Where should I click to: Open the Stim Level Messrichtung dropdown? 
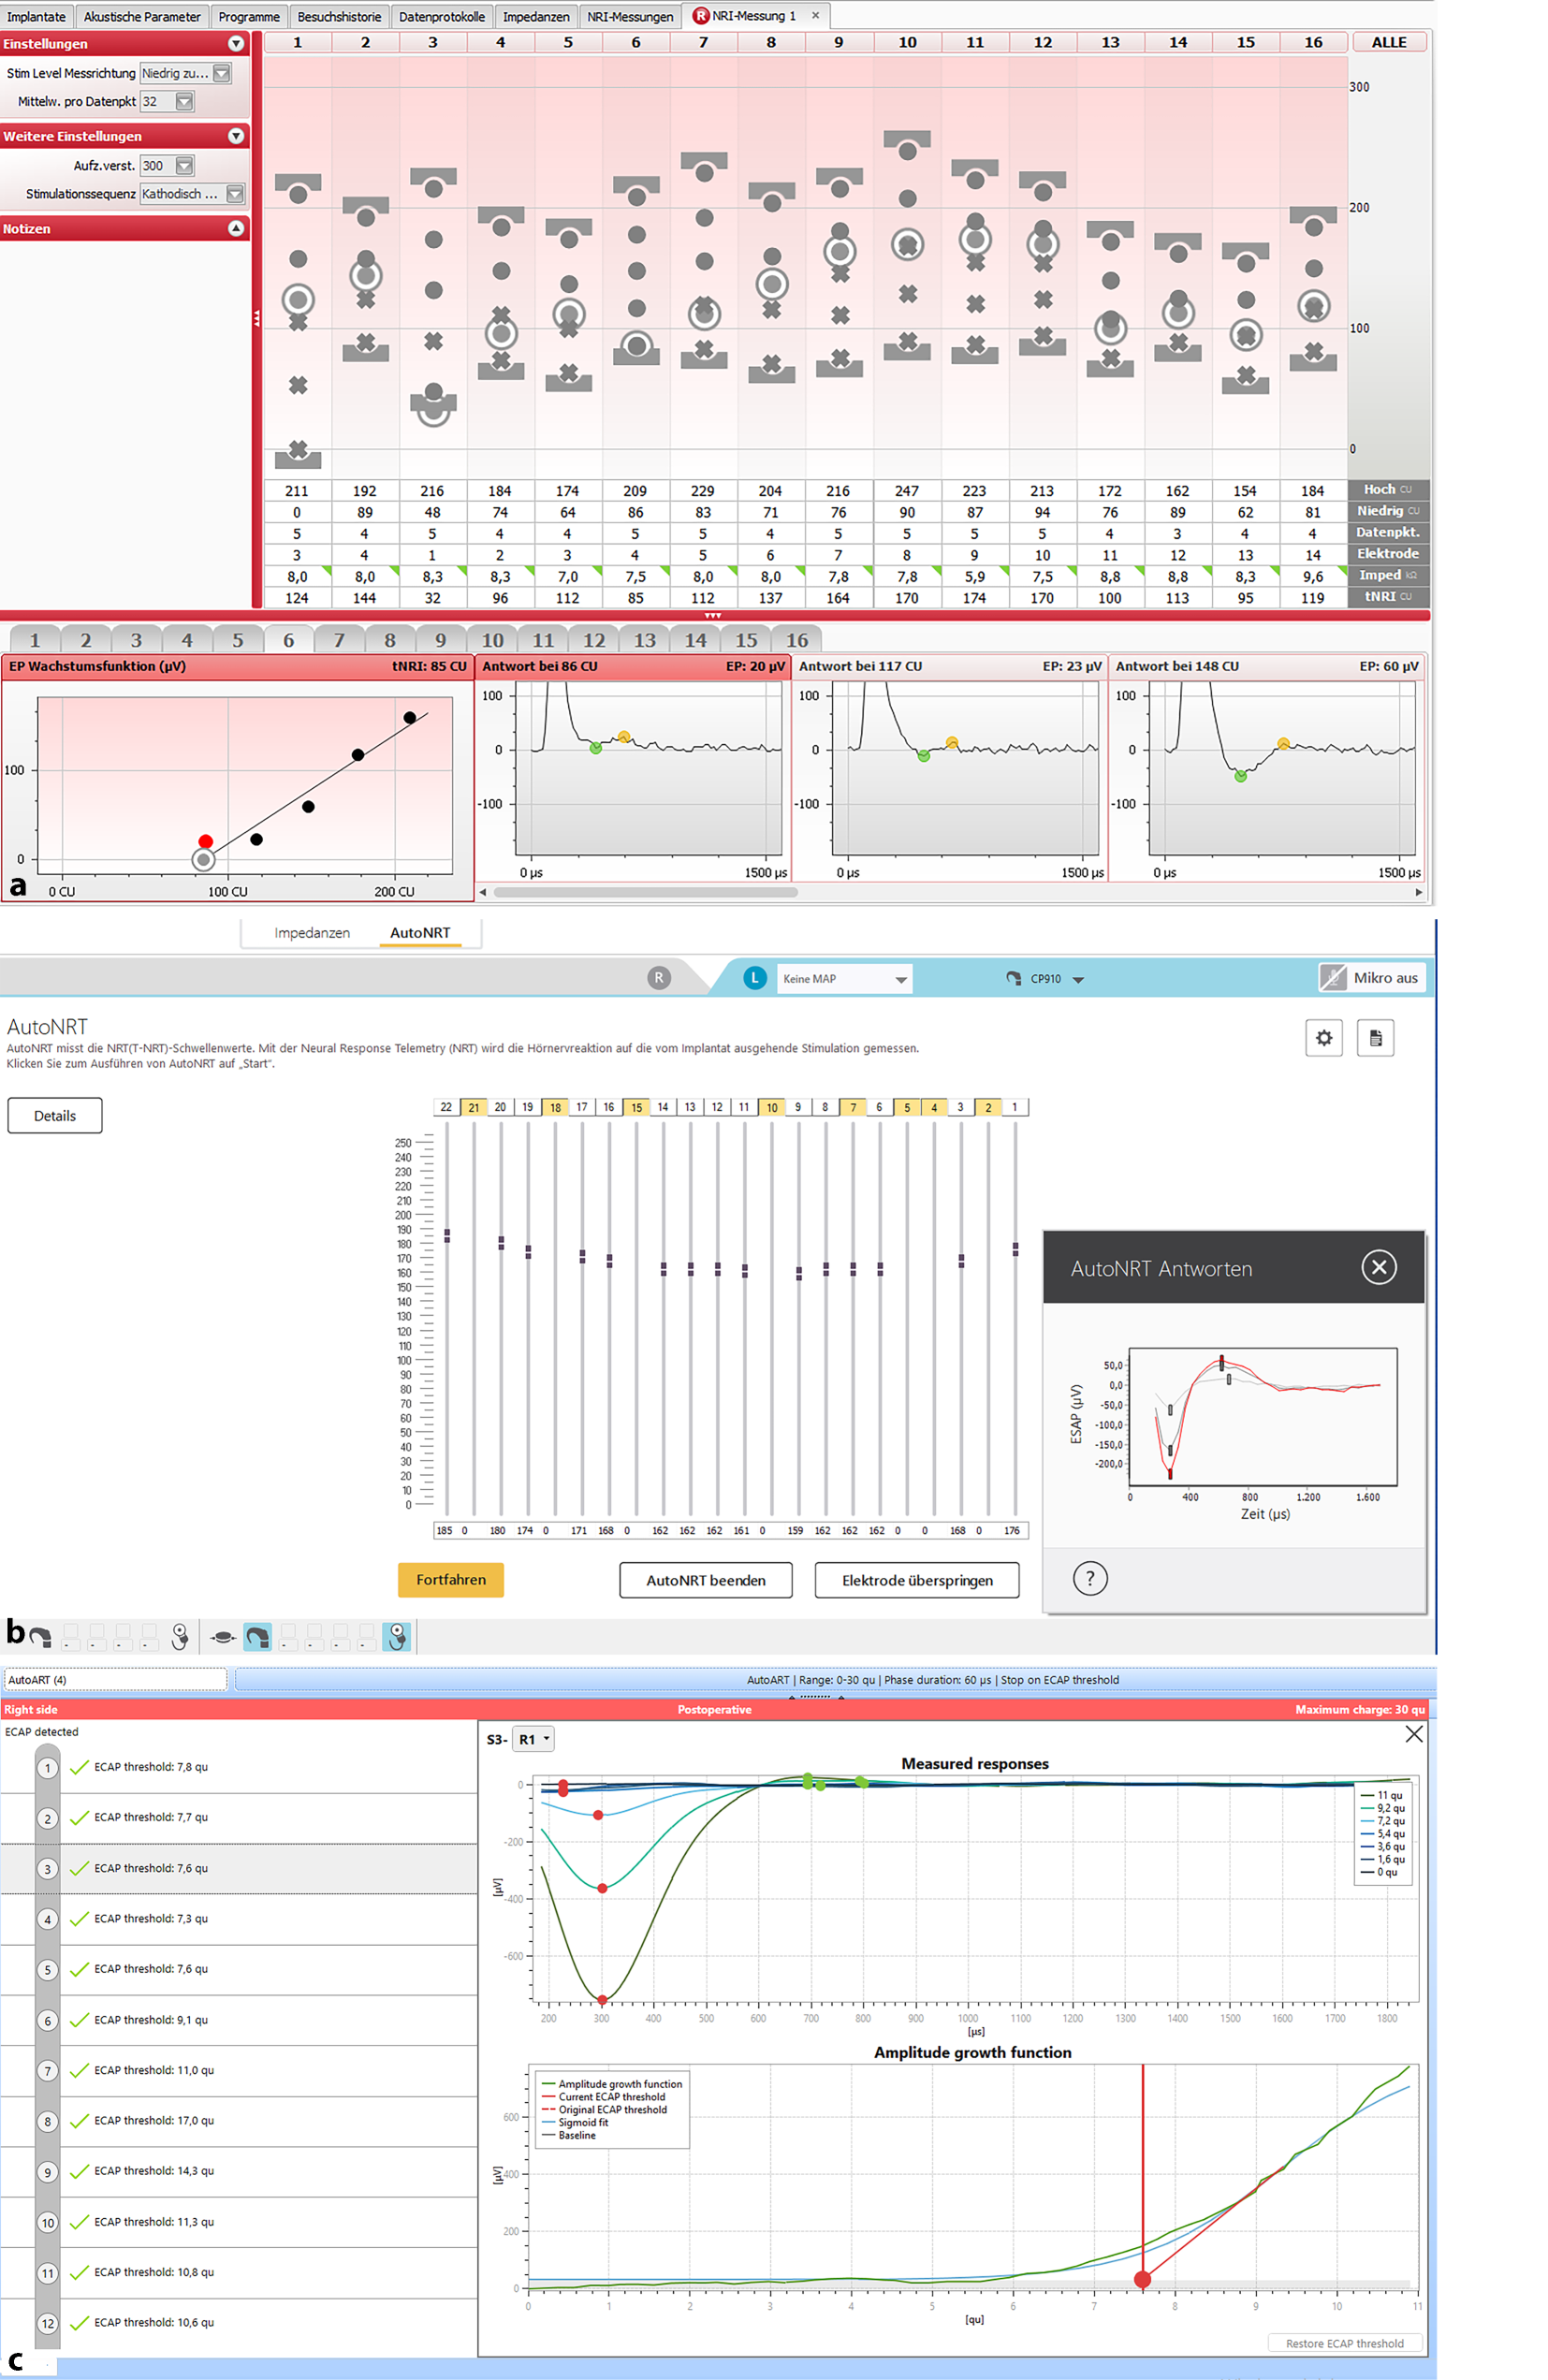coord(222,73)
